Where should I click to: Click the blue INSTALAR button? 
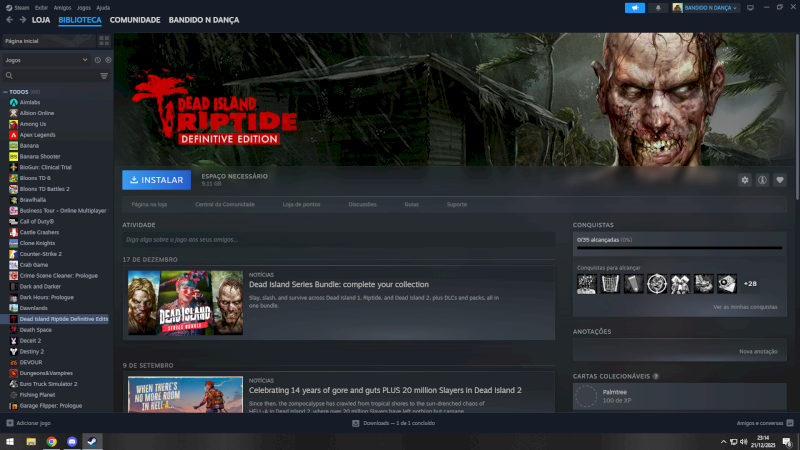pos(156,180)
